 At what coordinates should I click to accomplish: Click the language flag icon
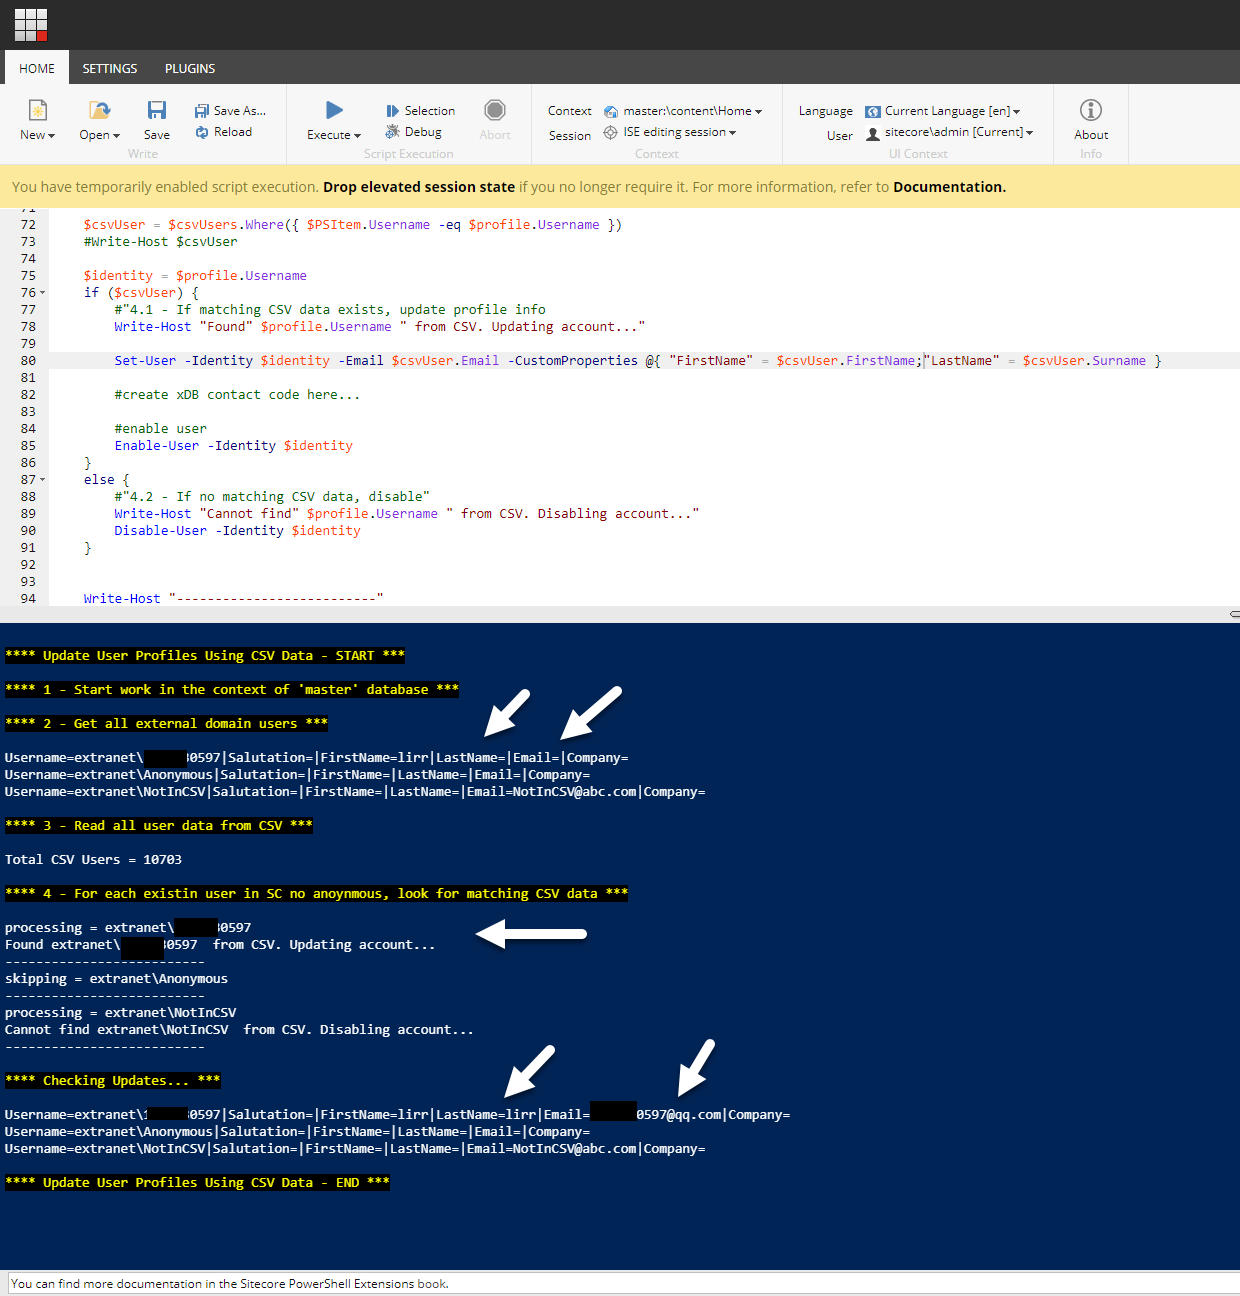click(x=873, y=111)
